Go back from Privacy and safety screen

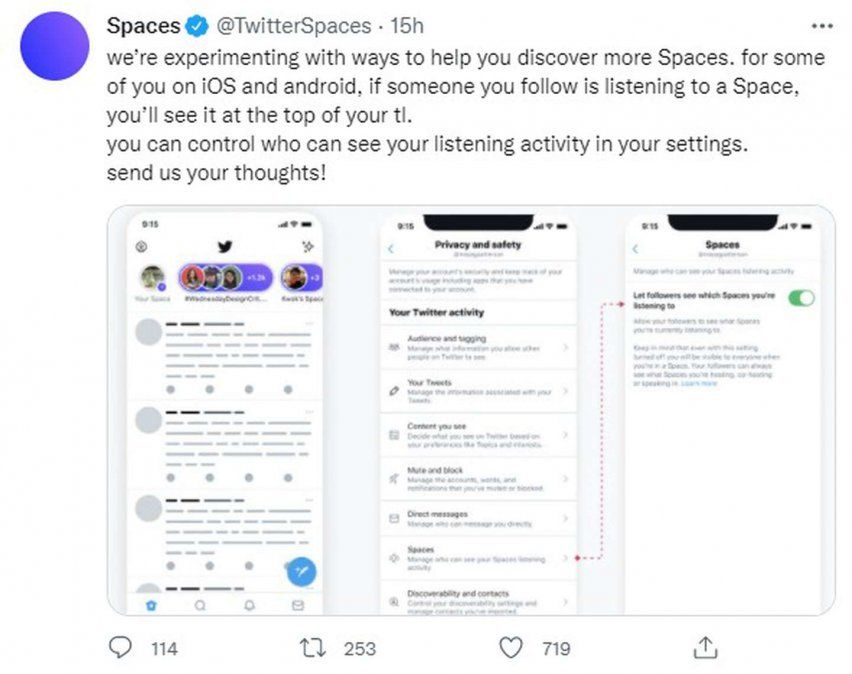[x=391, y=248]
